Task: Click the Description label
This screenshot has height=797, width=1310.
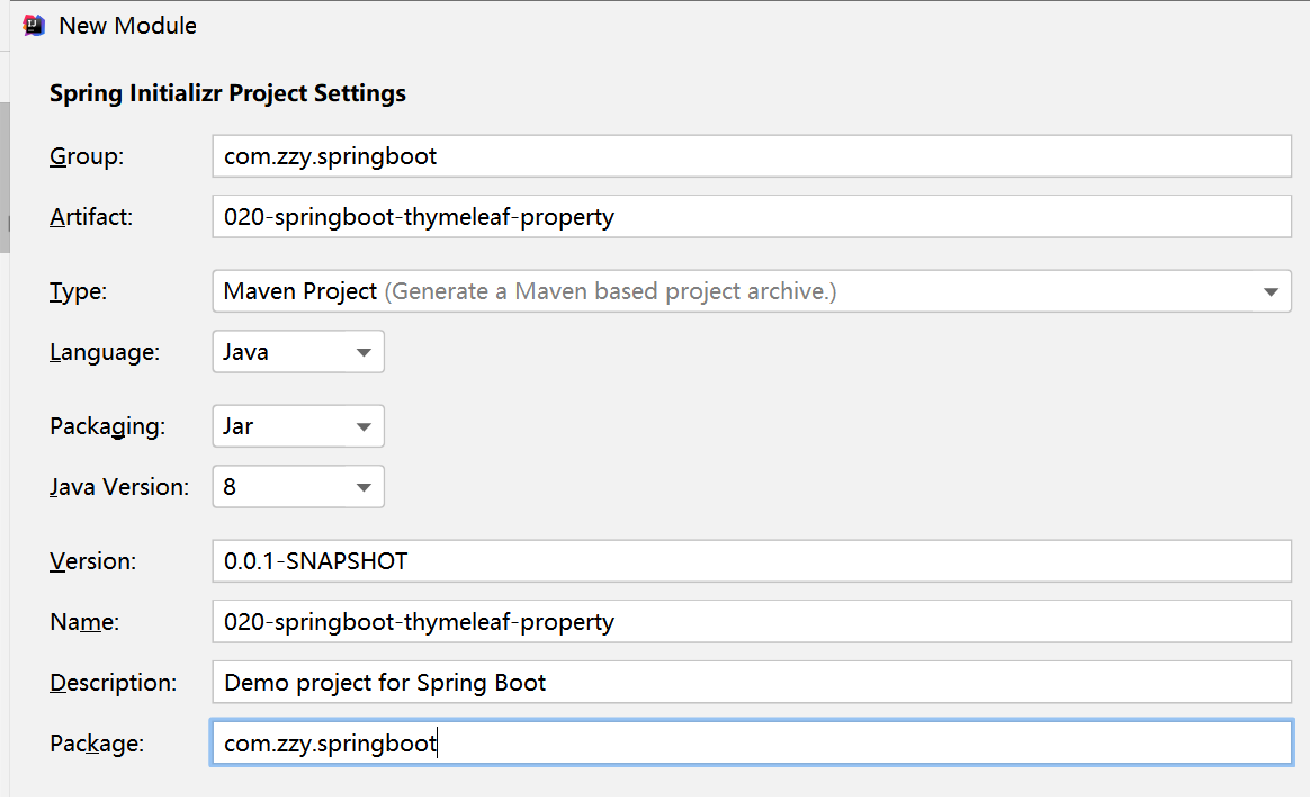Action: 113,684
